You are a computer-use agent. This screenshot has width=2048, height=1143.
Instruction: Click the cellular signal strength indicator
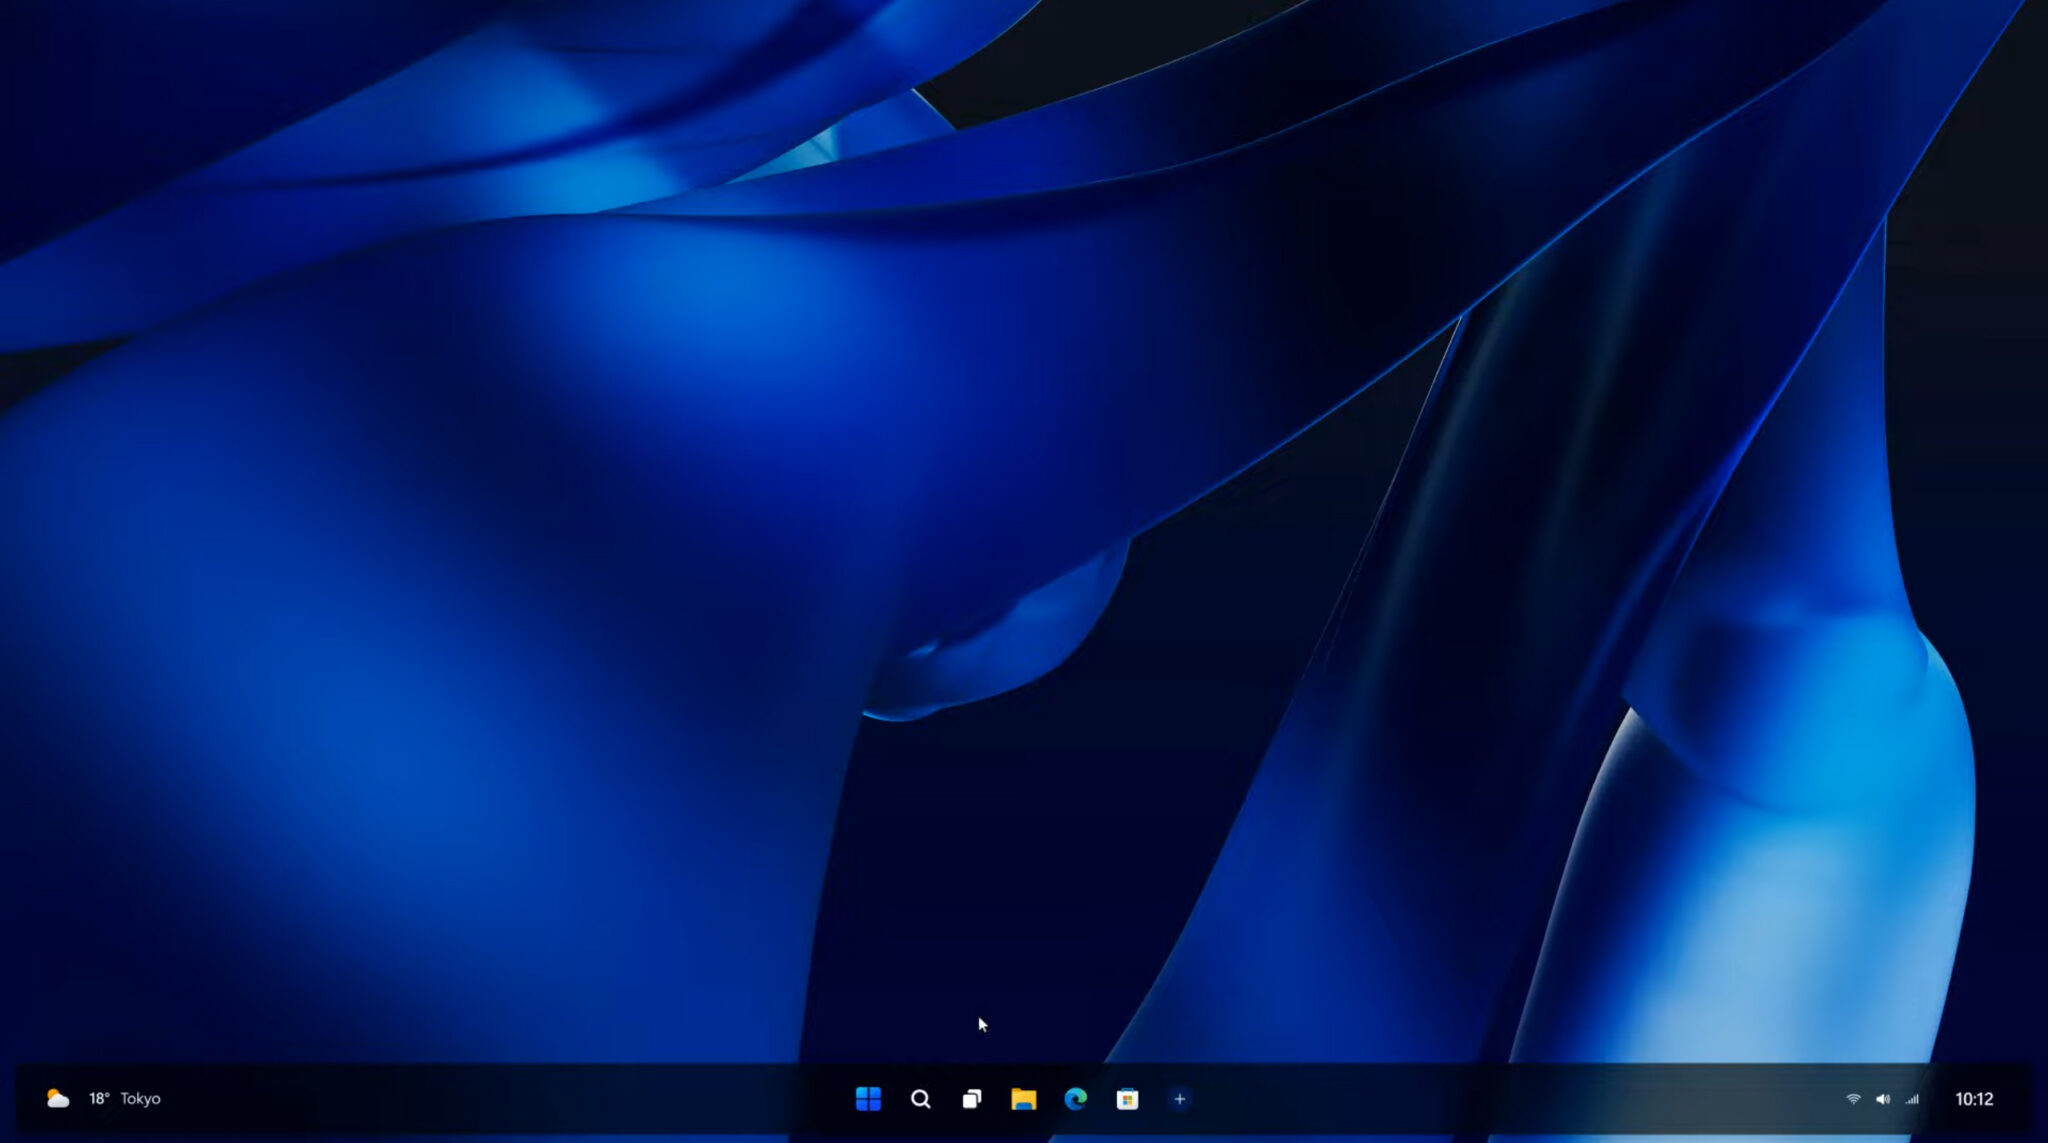point(1913,1098)
